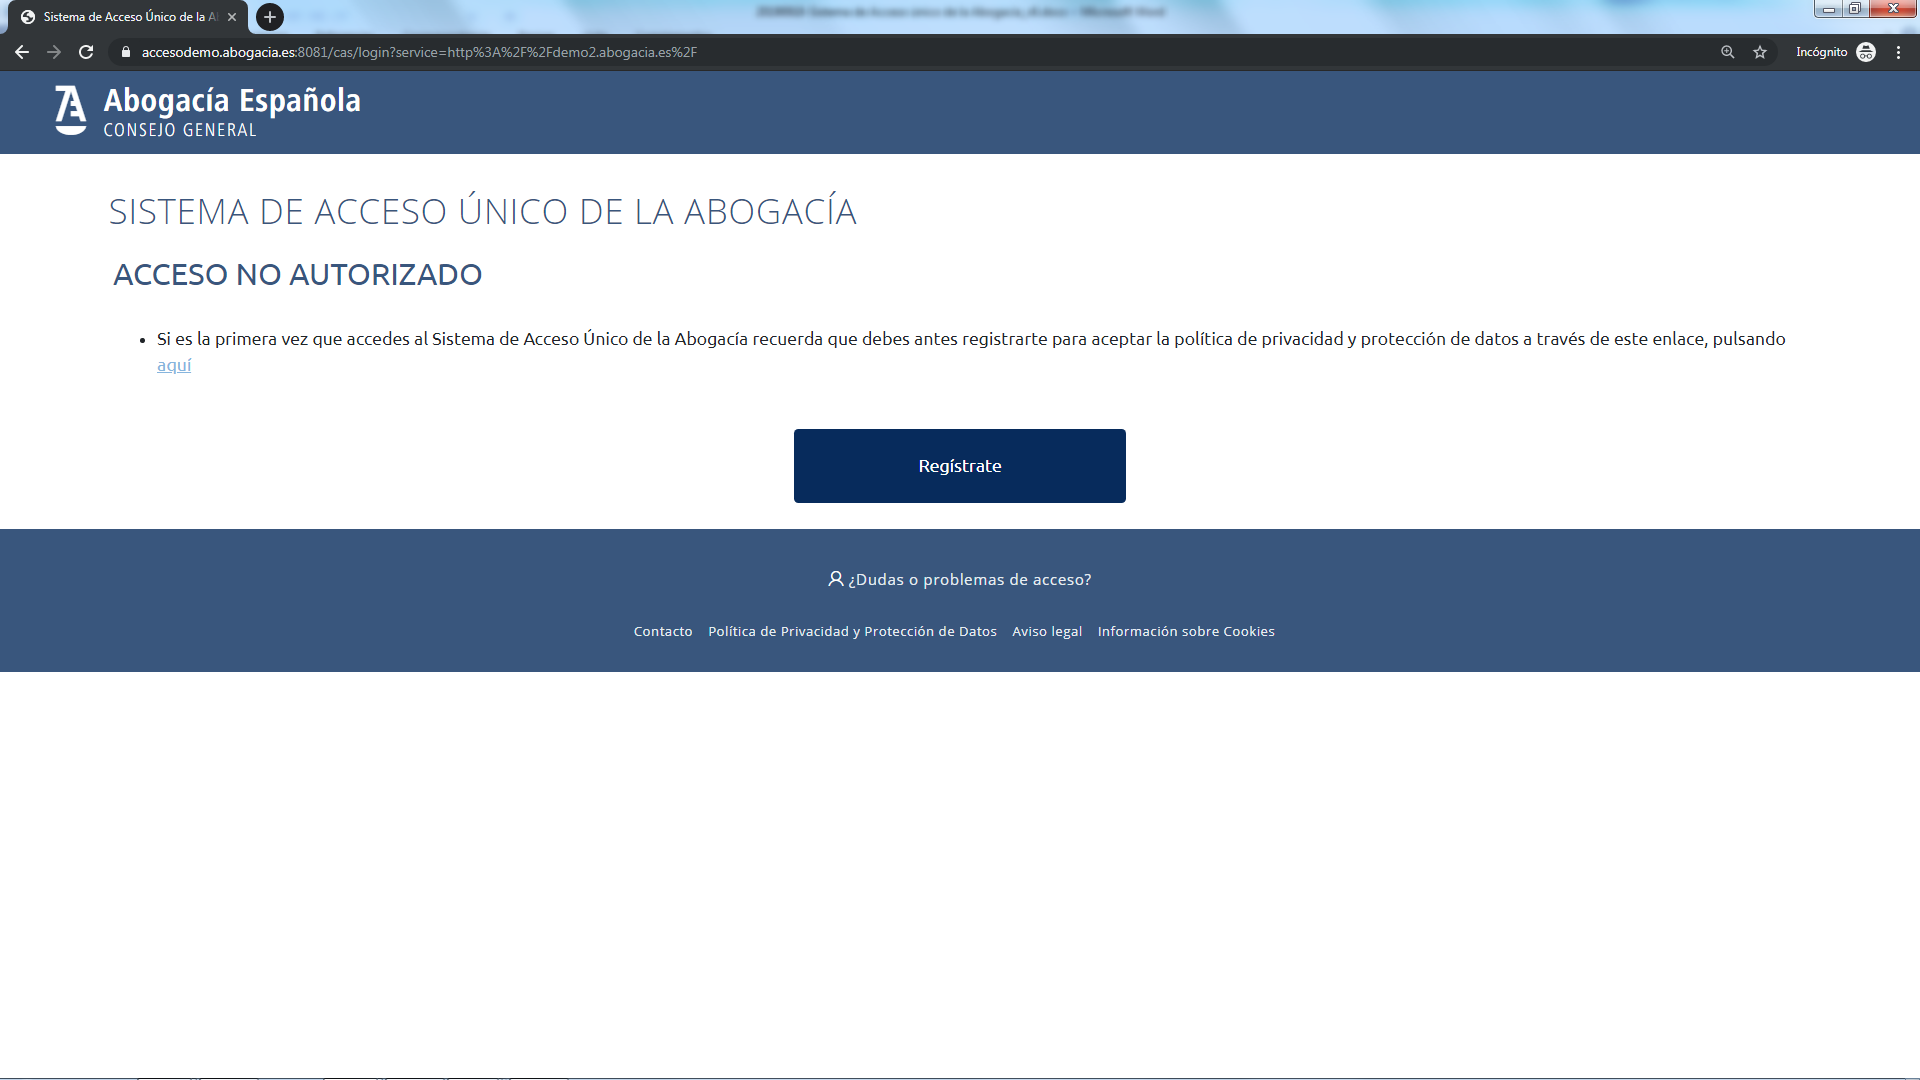The image size is (1920, 1080).
Task: Open the Chrome three-dot menu
Action: tap(1898, 52)
